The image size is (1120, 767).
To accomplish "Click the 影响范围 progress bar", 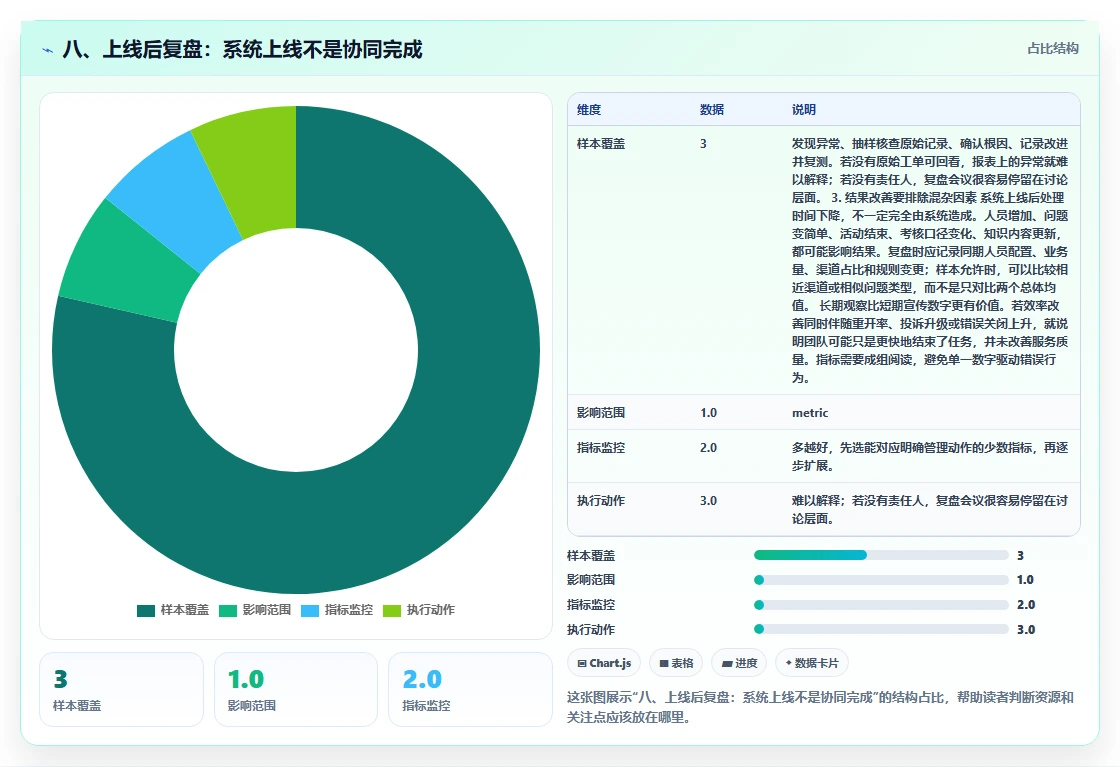I will pos(881,580).
